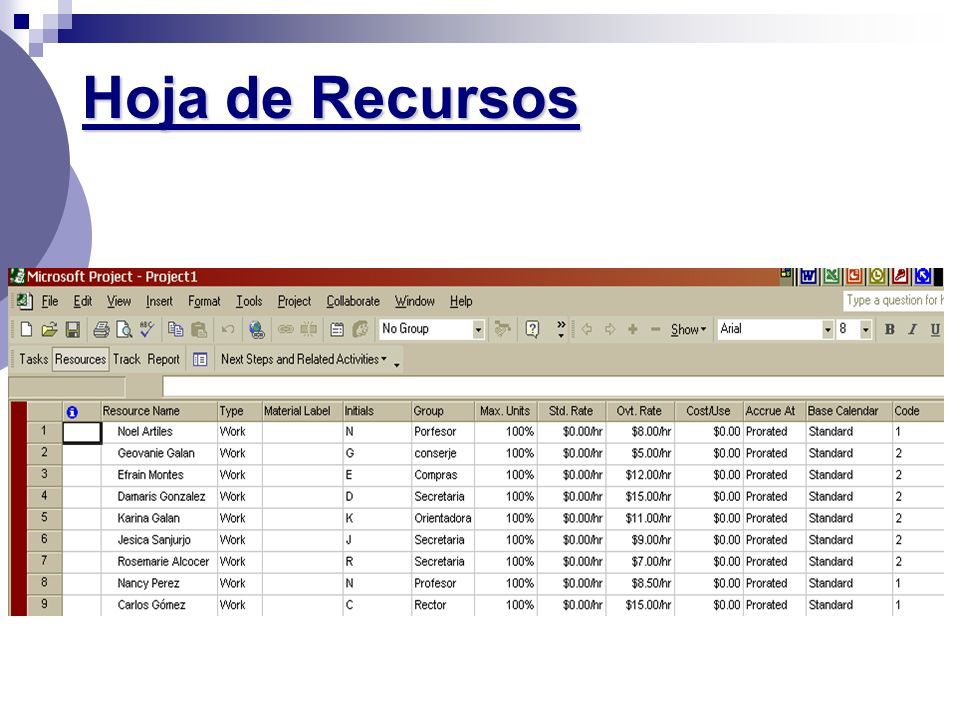The width and height of the screenshot is (960, 720).
Task: Click the Report Project Guide button
Action: tap(163, 359)
